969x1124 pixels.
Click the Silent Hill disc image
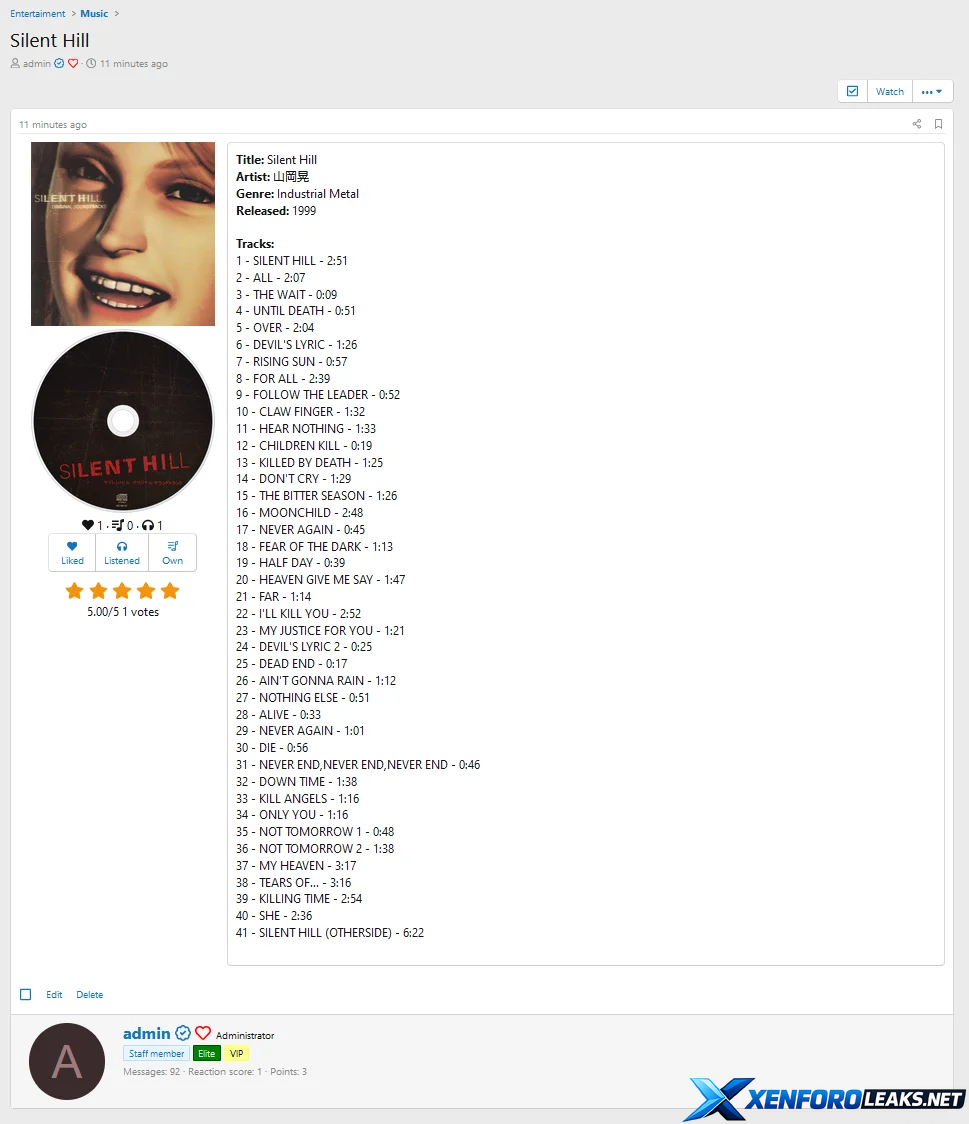(123, 421)
